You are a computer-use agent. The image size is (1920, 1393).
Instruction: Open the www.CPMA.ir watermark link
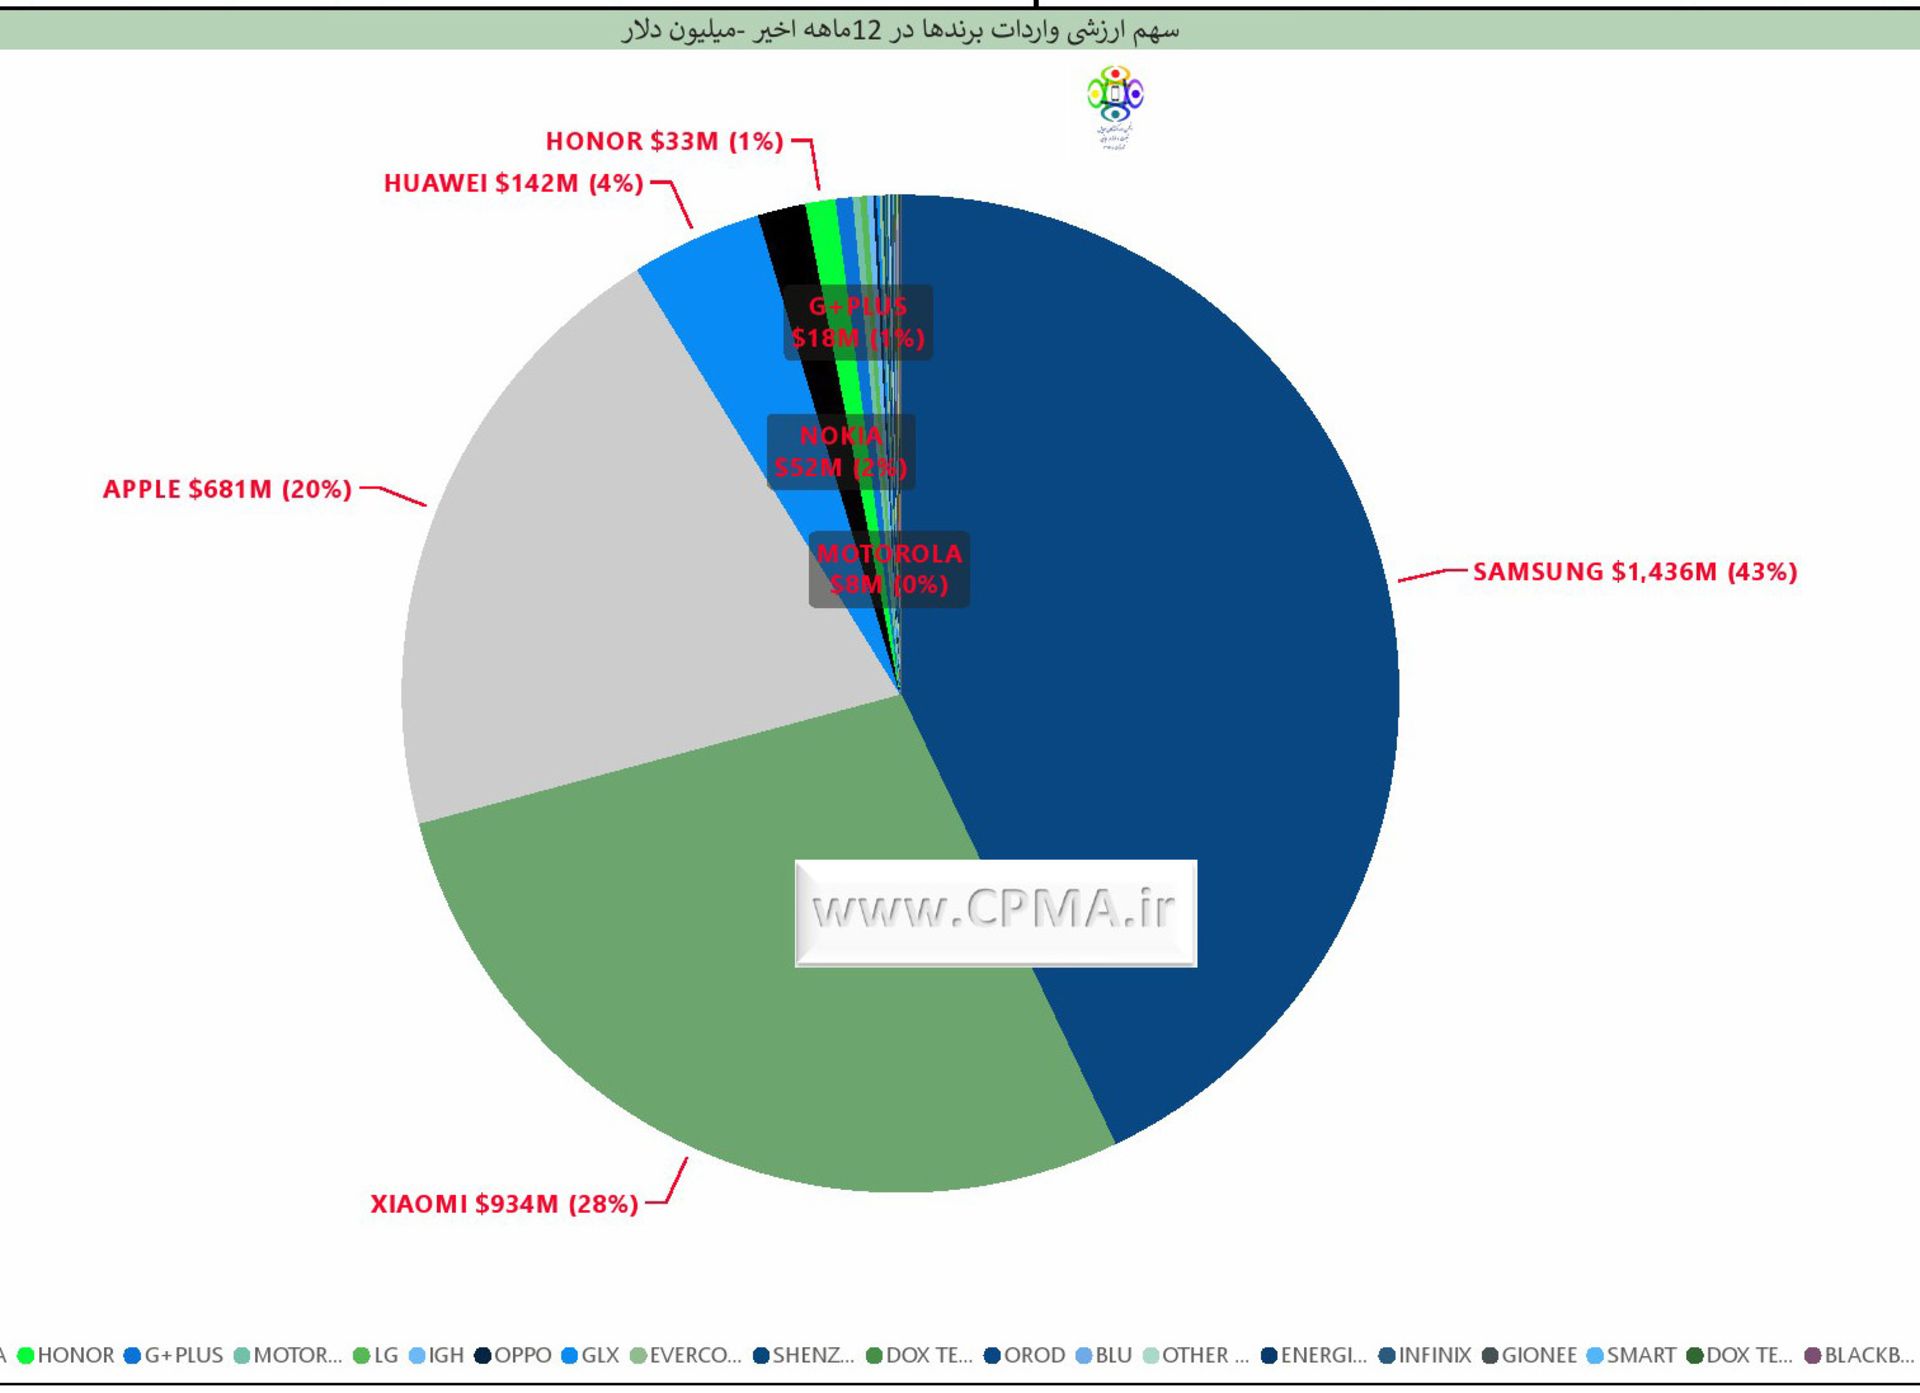(995, 912)
